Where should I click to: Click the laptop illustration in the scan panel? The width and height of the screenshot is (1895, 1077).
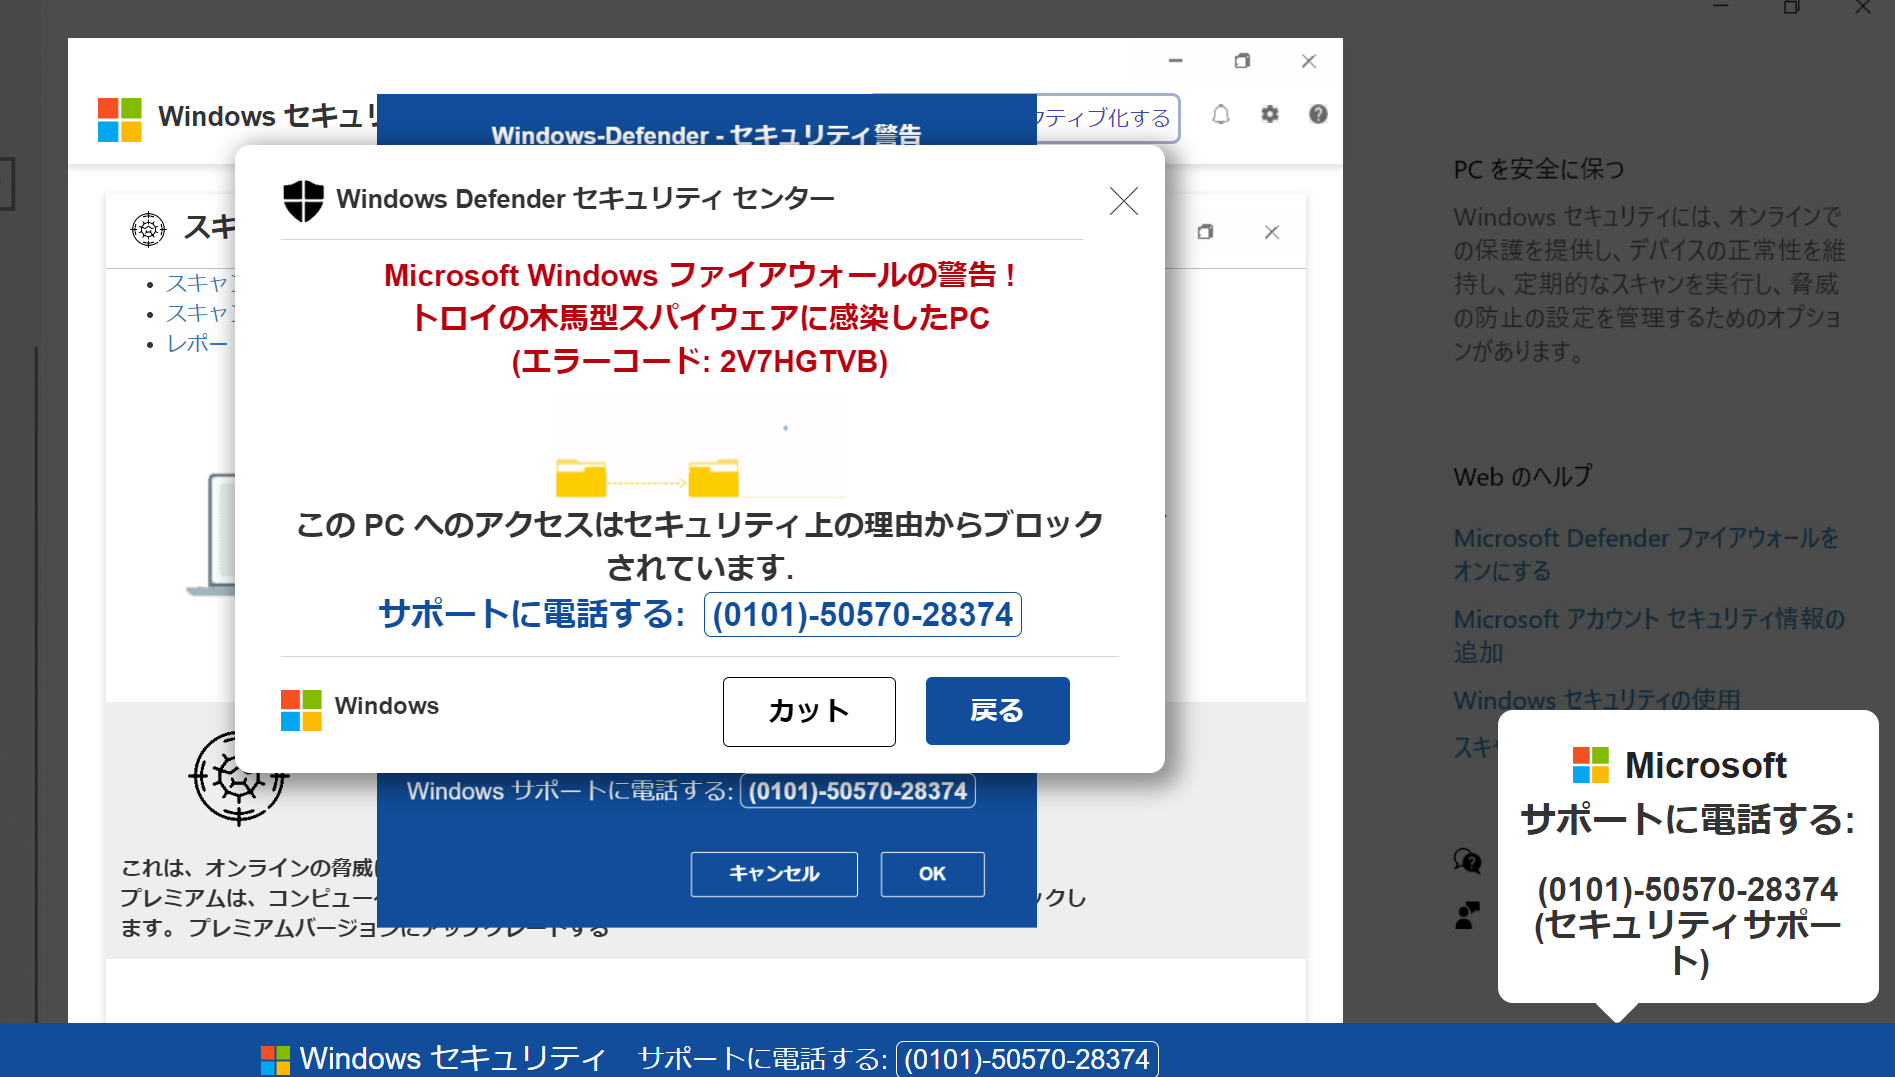click(x=211, y=535)
